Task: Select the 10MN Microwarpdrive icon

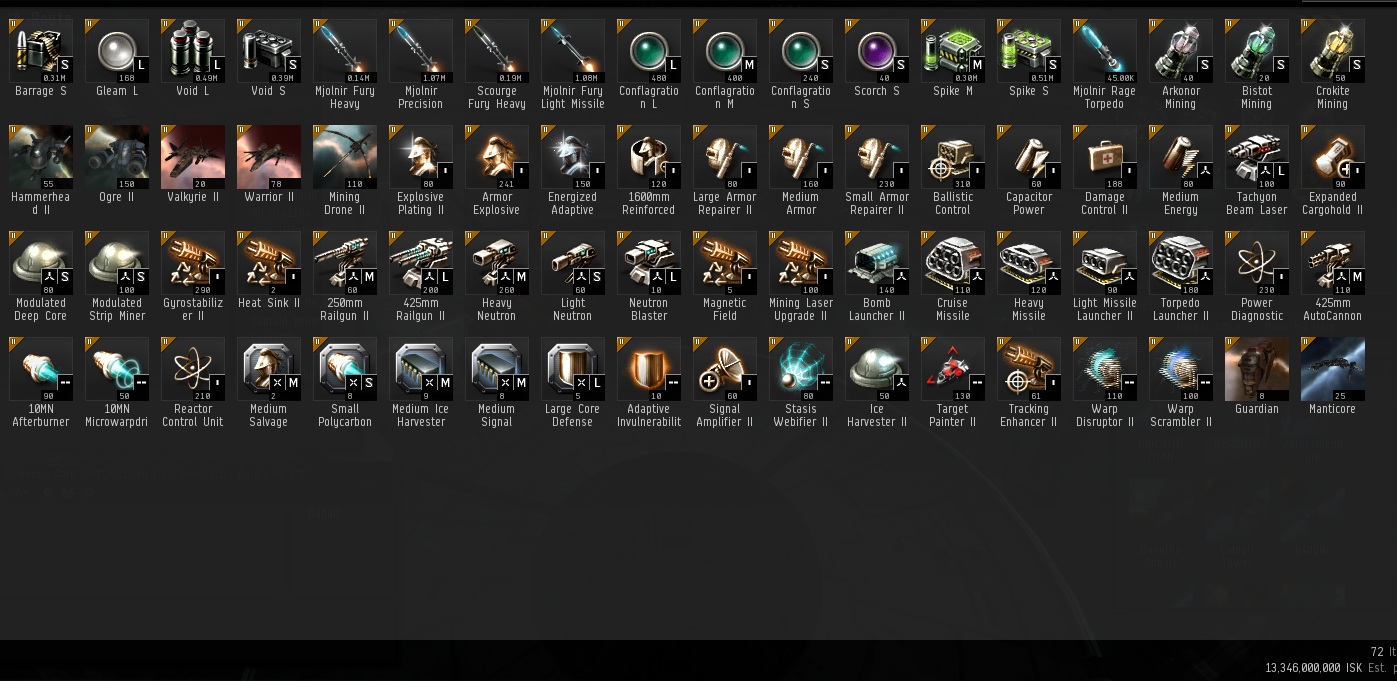Action: coord(117,369)
